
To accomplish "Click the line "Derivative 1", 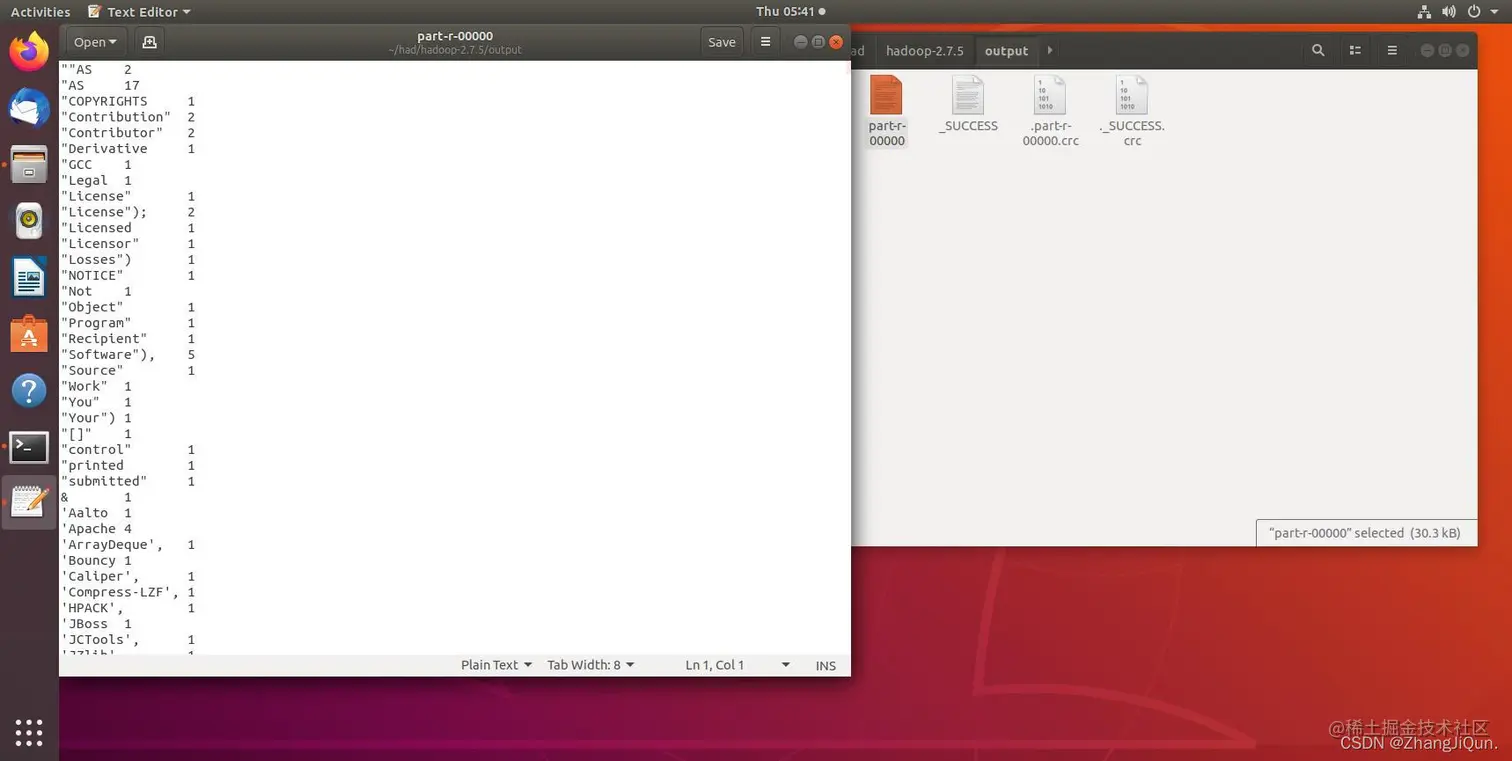I will [128, 149].
